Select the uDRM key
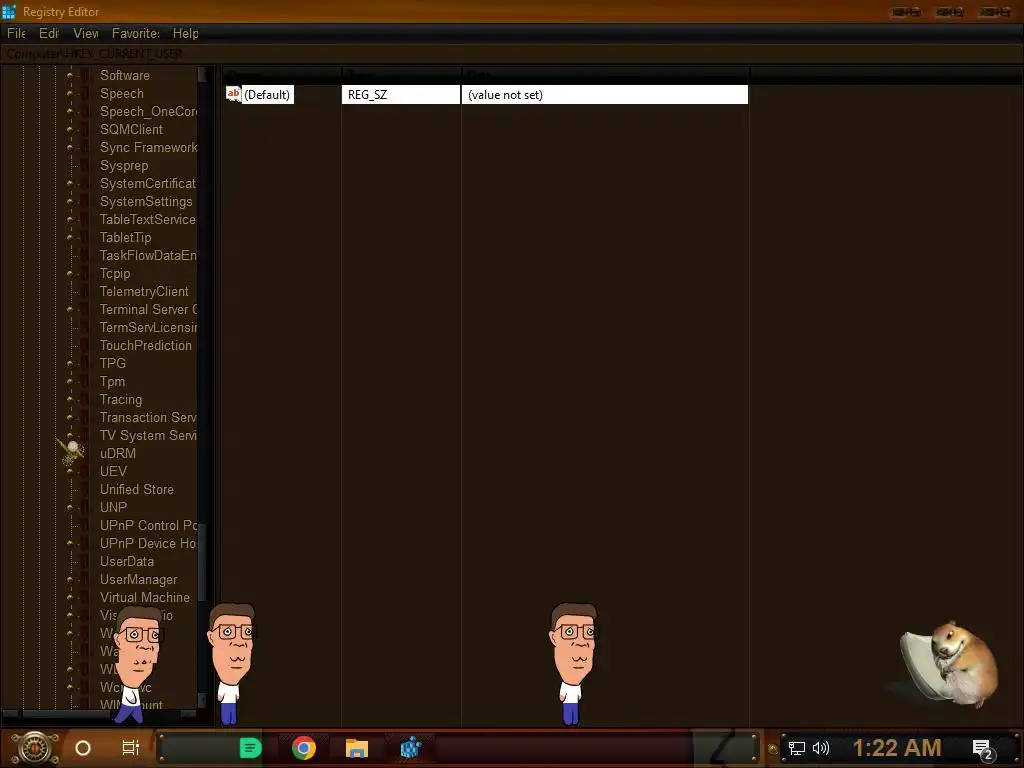This screenshot has height=768, width=1024. [x=118, y=453]
